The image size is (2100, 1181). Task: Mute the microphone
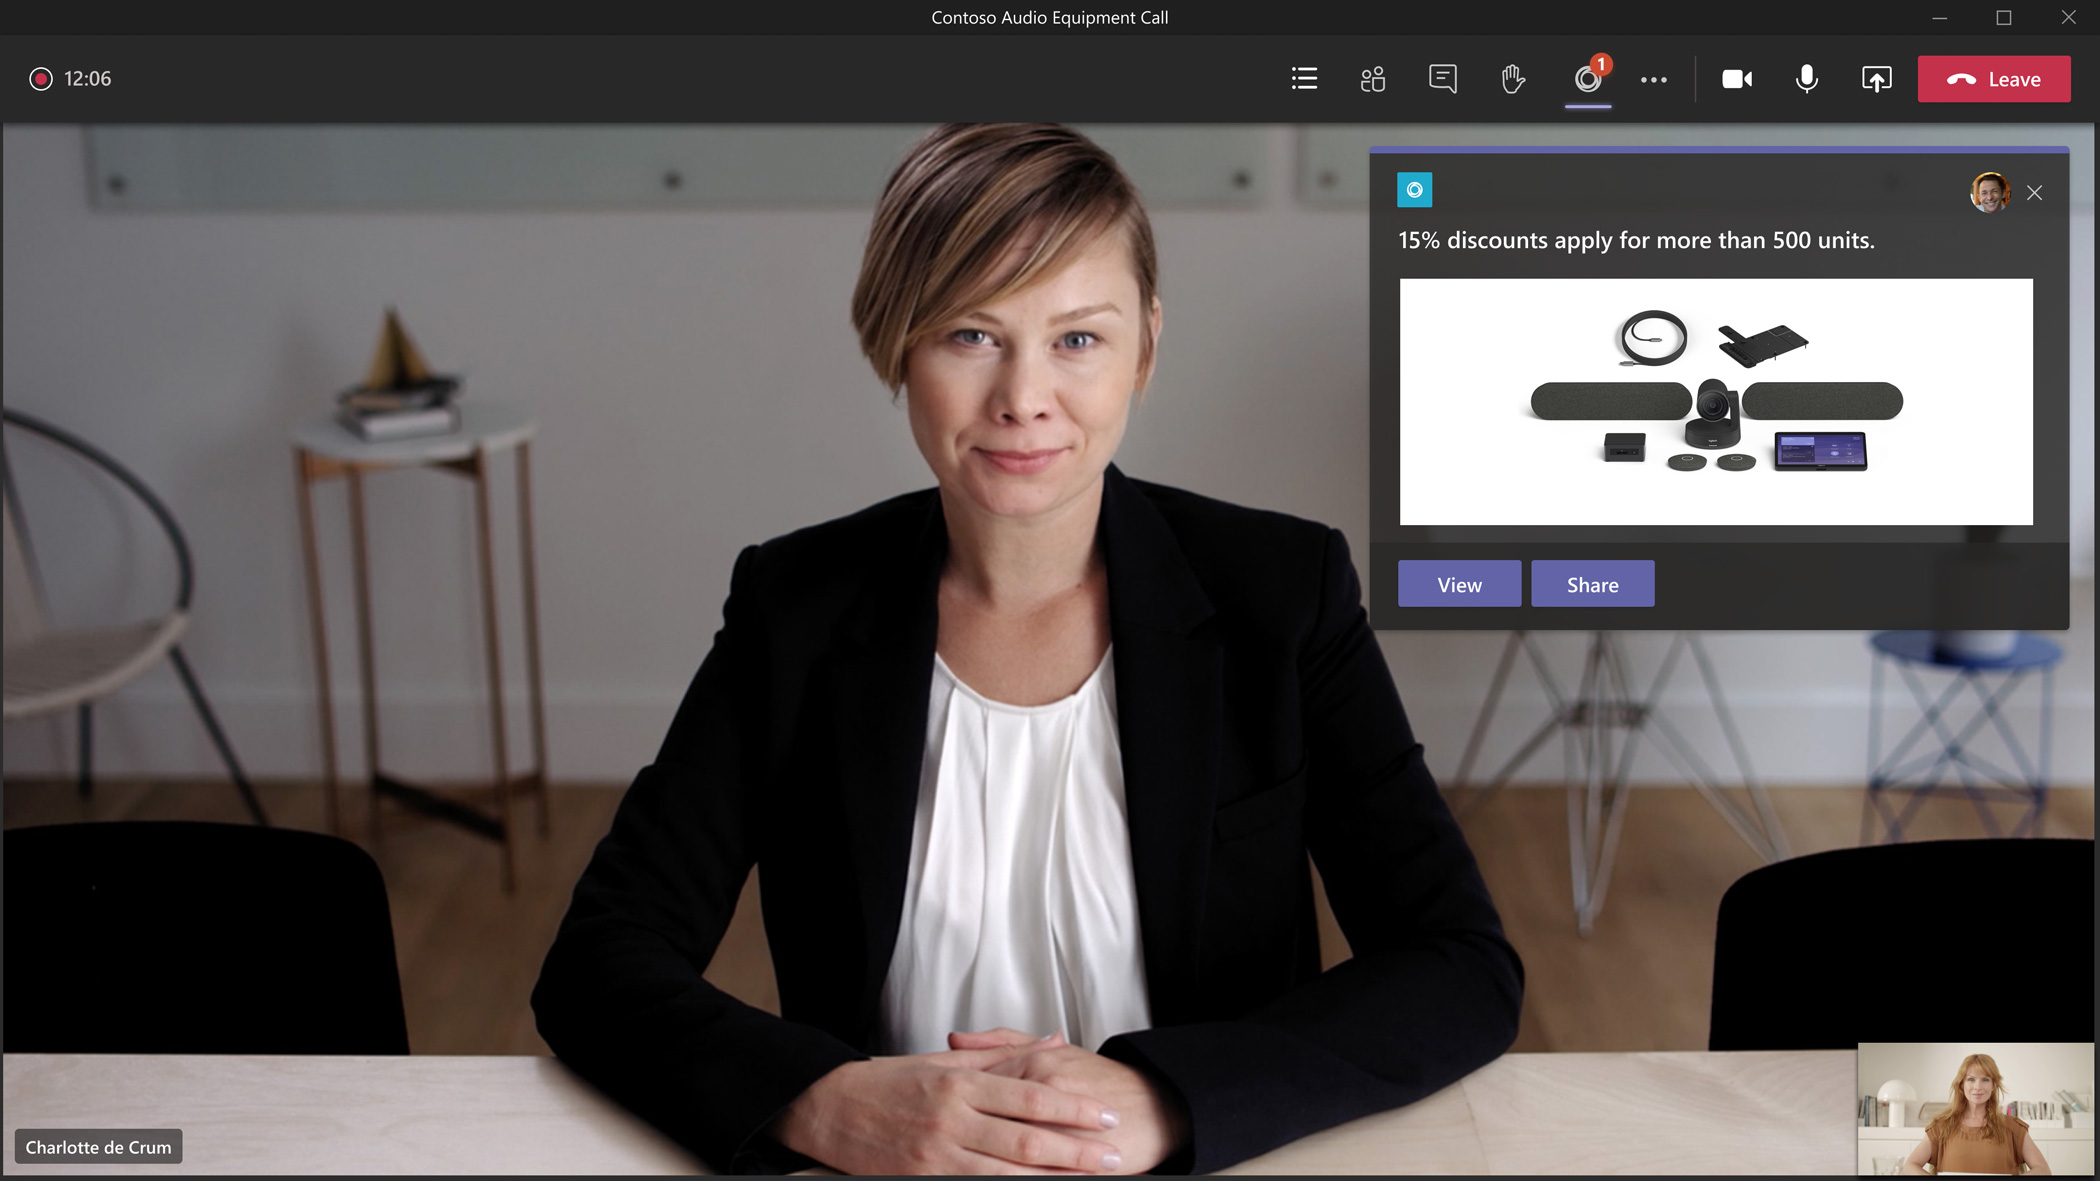(x=1806, y=79)
